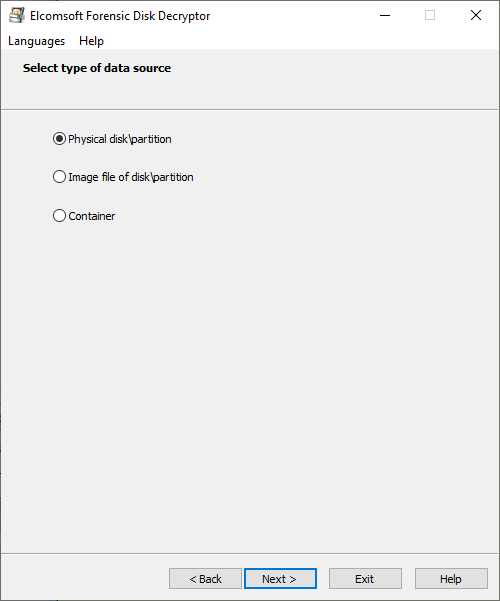
Task: Click the 'Elcomsoft Forensic Disk Decryptor' title text
Action: pos(120,16)
